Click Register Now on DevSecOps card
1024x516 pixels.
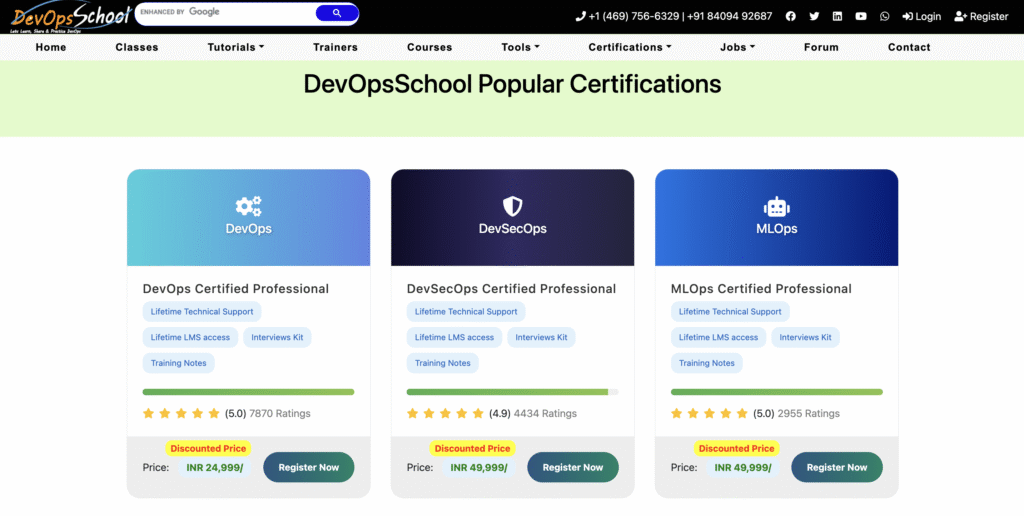(573, 467)
